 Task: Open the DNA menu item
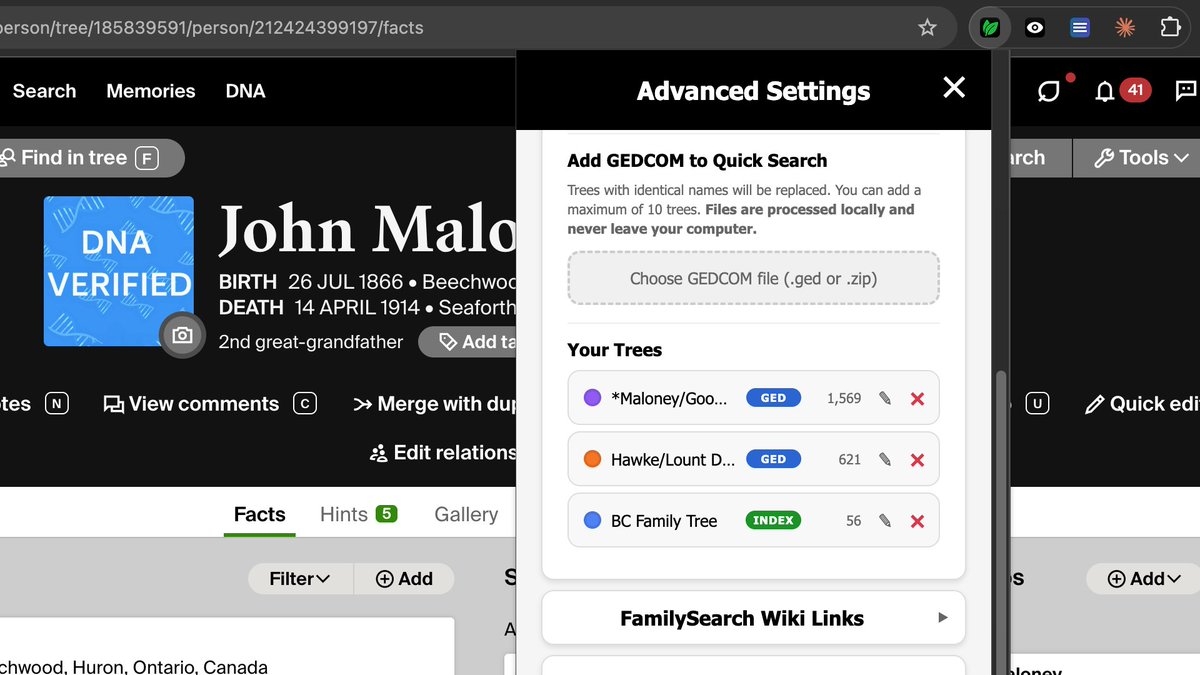tap(245, 91)
